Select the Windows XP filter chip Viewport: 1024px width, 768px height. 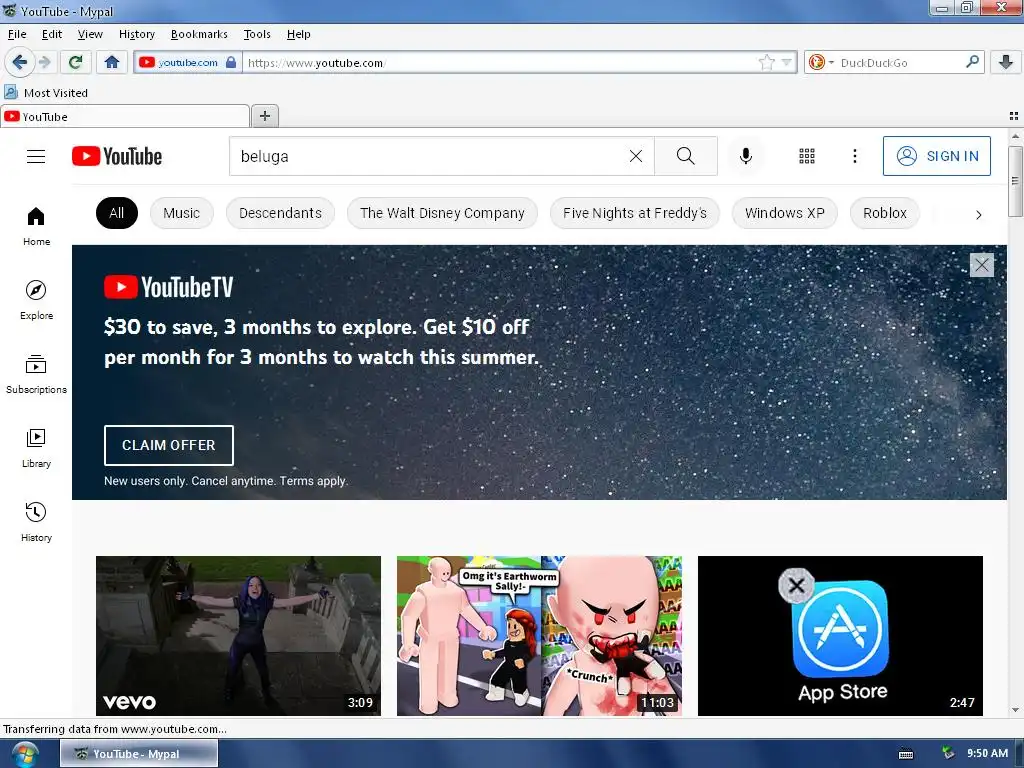[x=784, y=213]
